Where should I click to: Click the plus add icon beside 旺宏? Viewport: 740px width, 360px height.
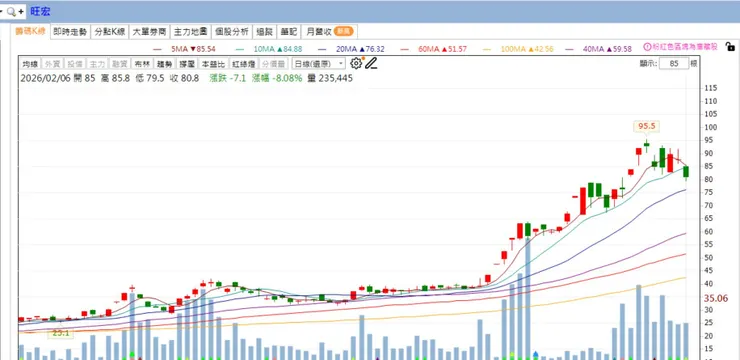pos(21,11)
